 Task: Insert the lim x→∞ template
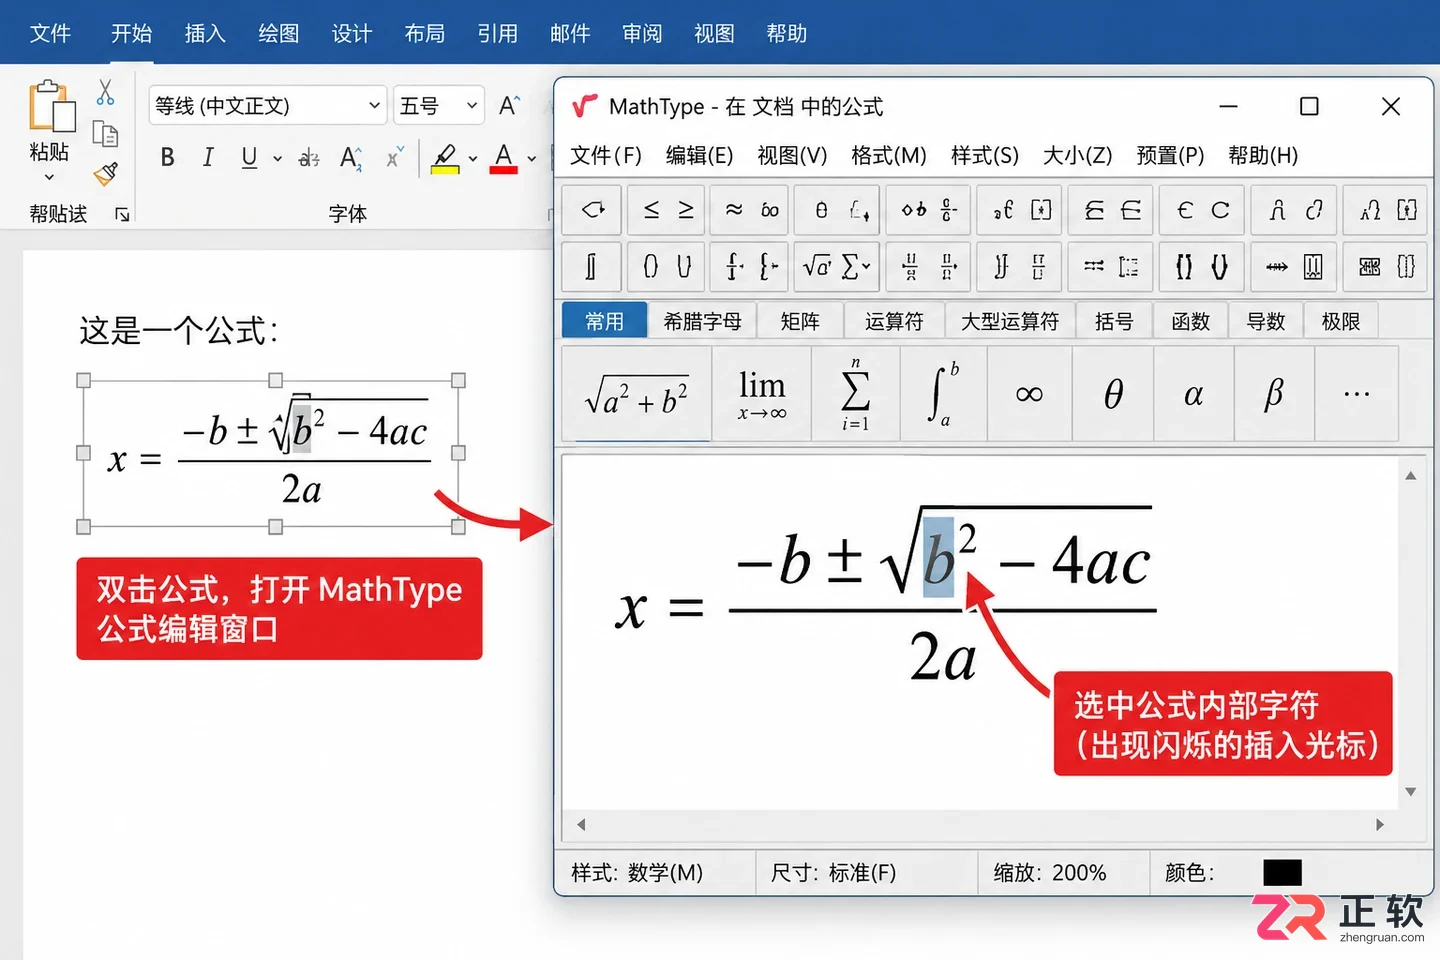coord(762,394)
